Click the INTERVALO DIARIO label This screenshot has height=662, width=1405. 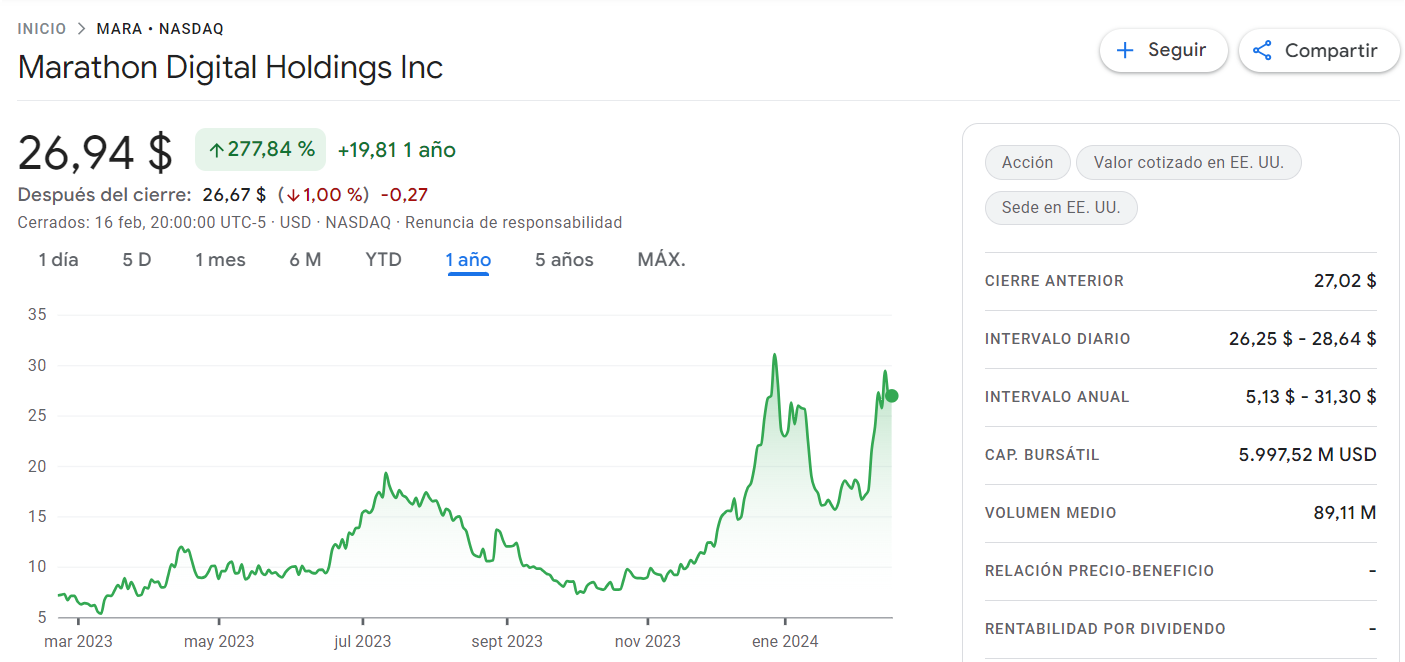[x=1057, y=339]
